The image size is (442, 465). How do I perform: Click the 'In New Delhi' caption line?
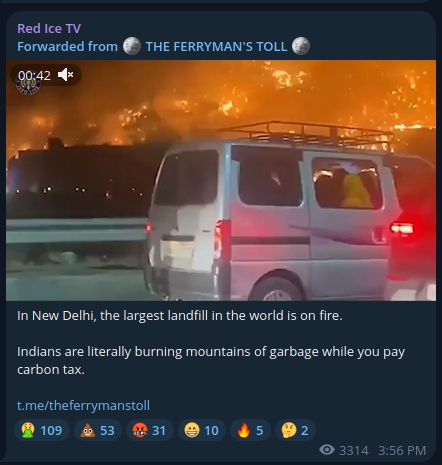(x=180, y=315)
